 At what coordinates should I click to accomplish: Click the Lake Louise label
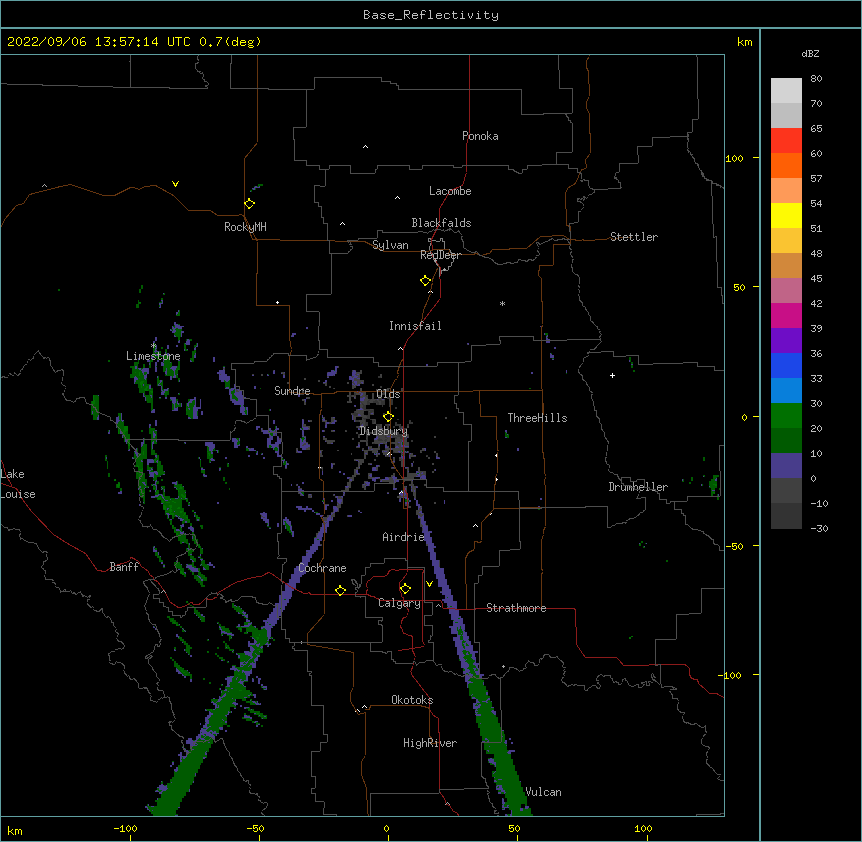[18, 484]
